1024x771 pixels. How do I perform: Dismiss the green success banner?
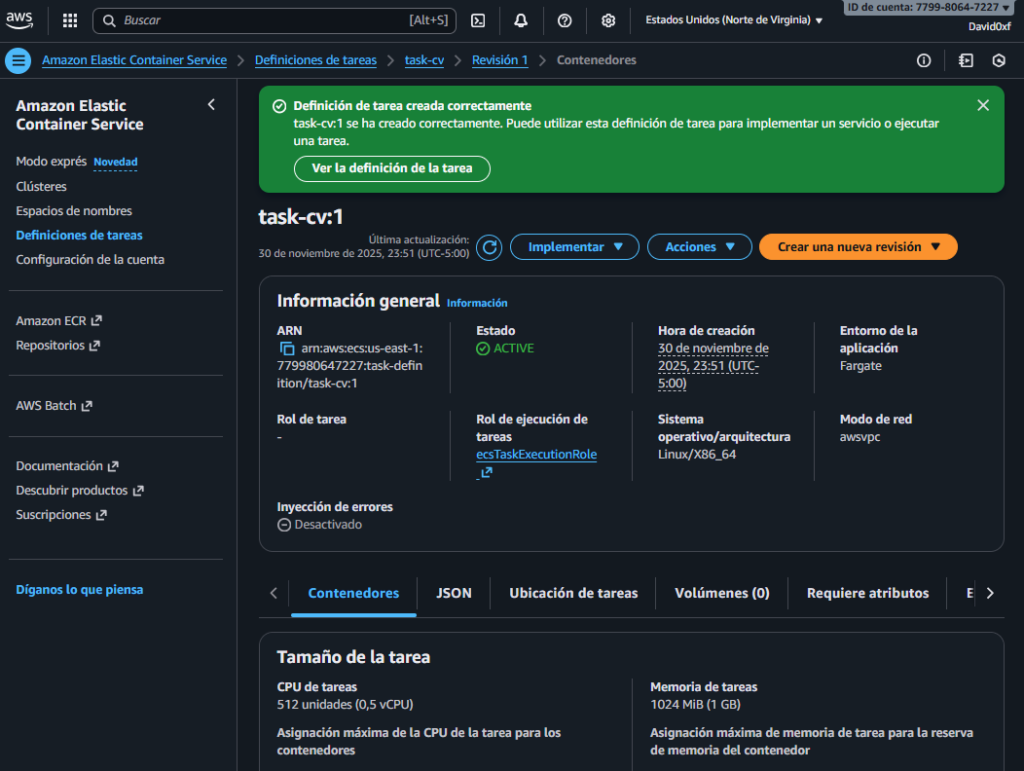click(x=983, y=105)
